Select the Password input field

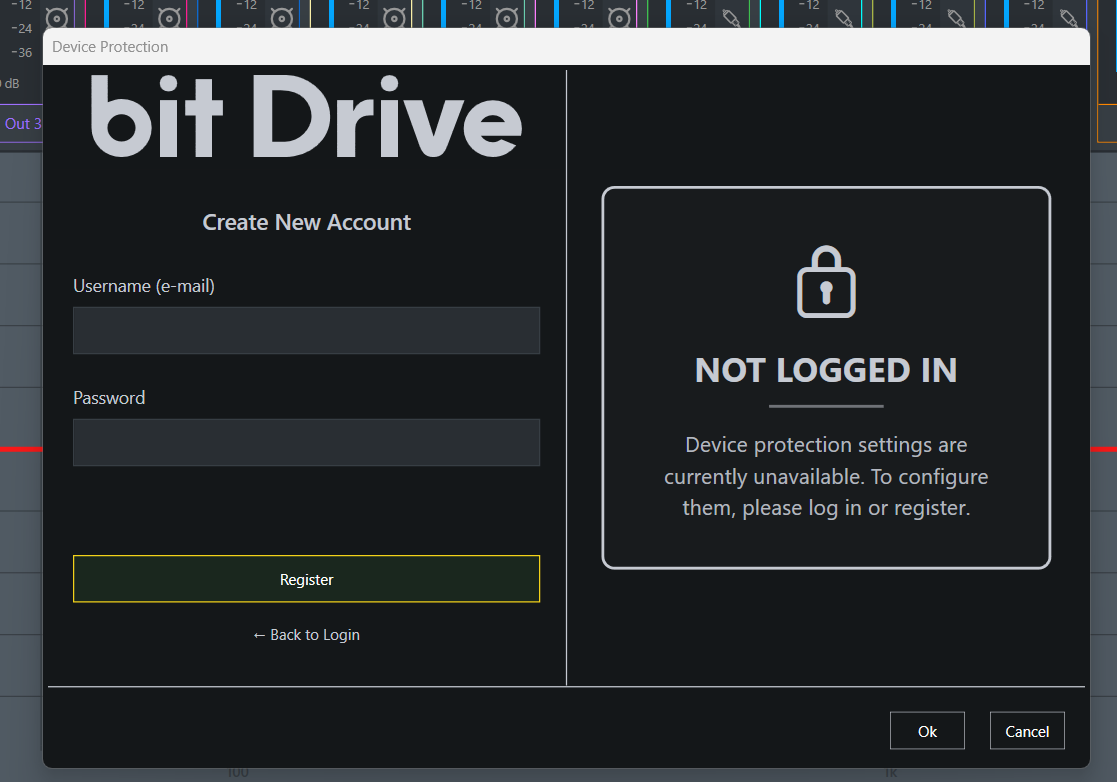(x=306, y=442)
